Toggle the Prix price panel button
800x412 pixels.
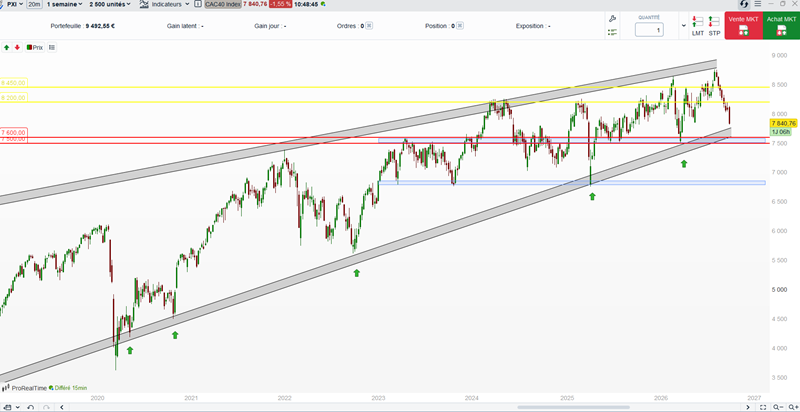point(35,47)
